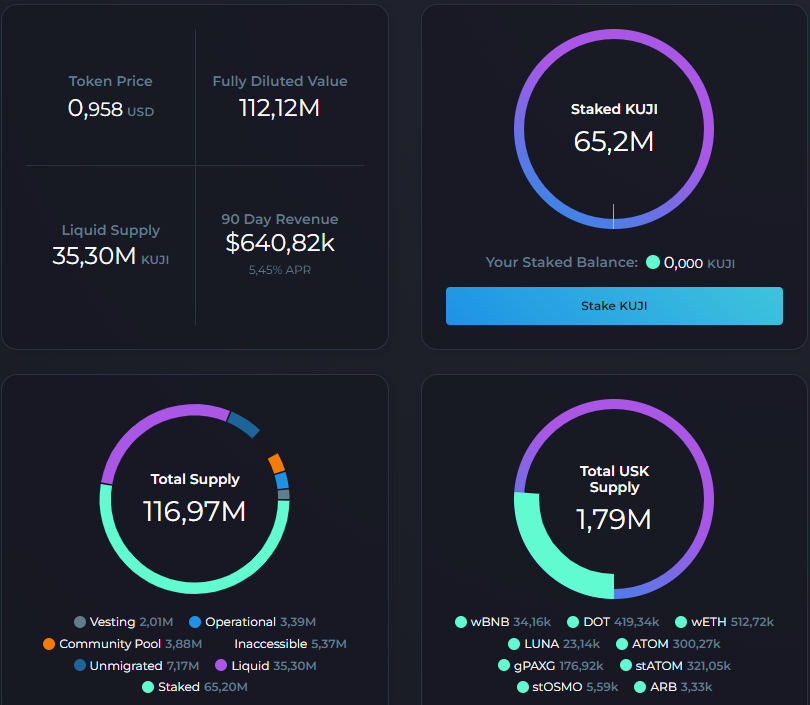Image resolution: width=810 pixels, height=705 pixels.
Task: Click the Staked KUJI 65,2M value
Action: [x=614, y=142]
